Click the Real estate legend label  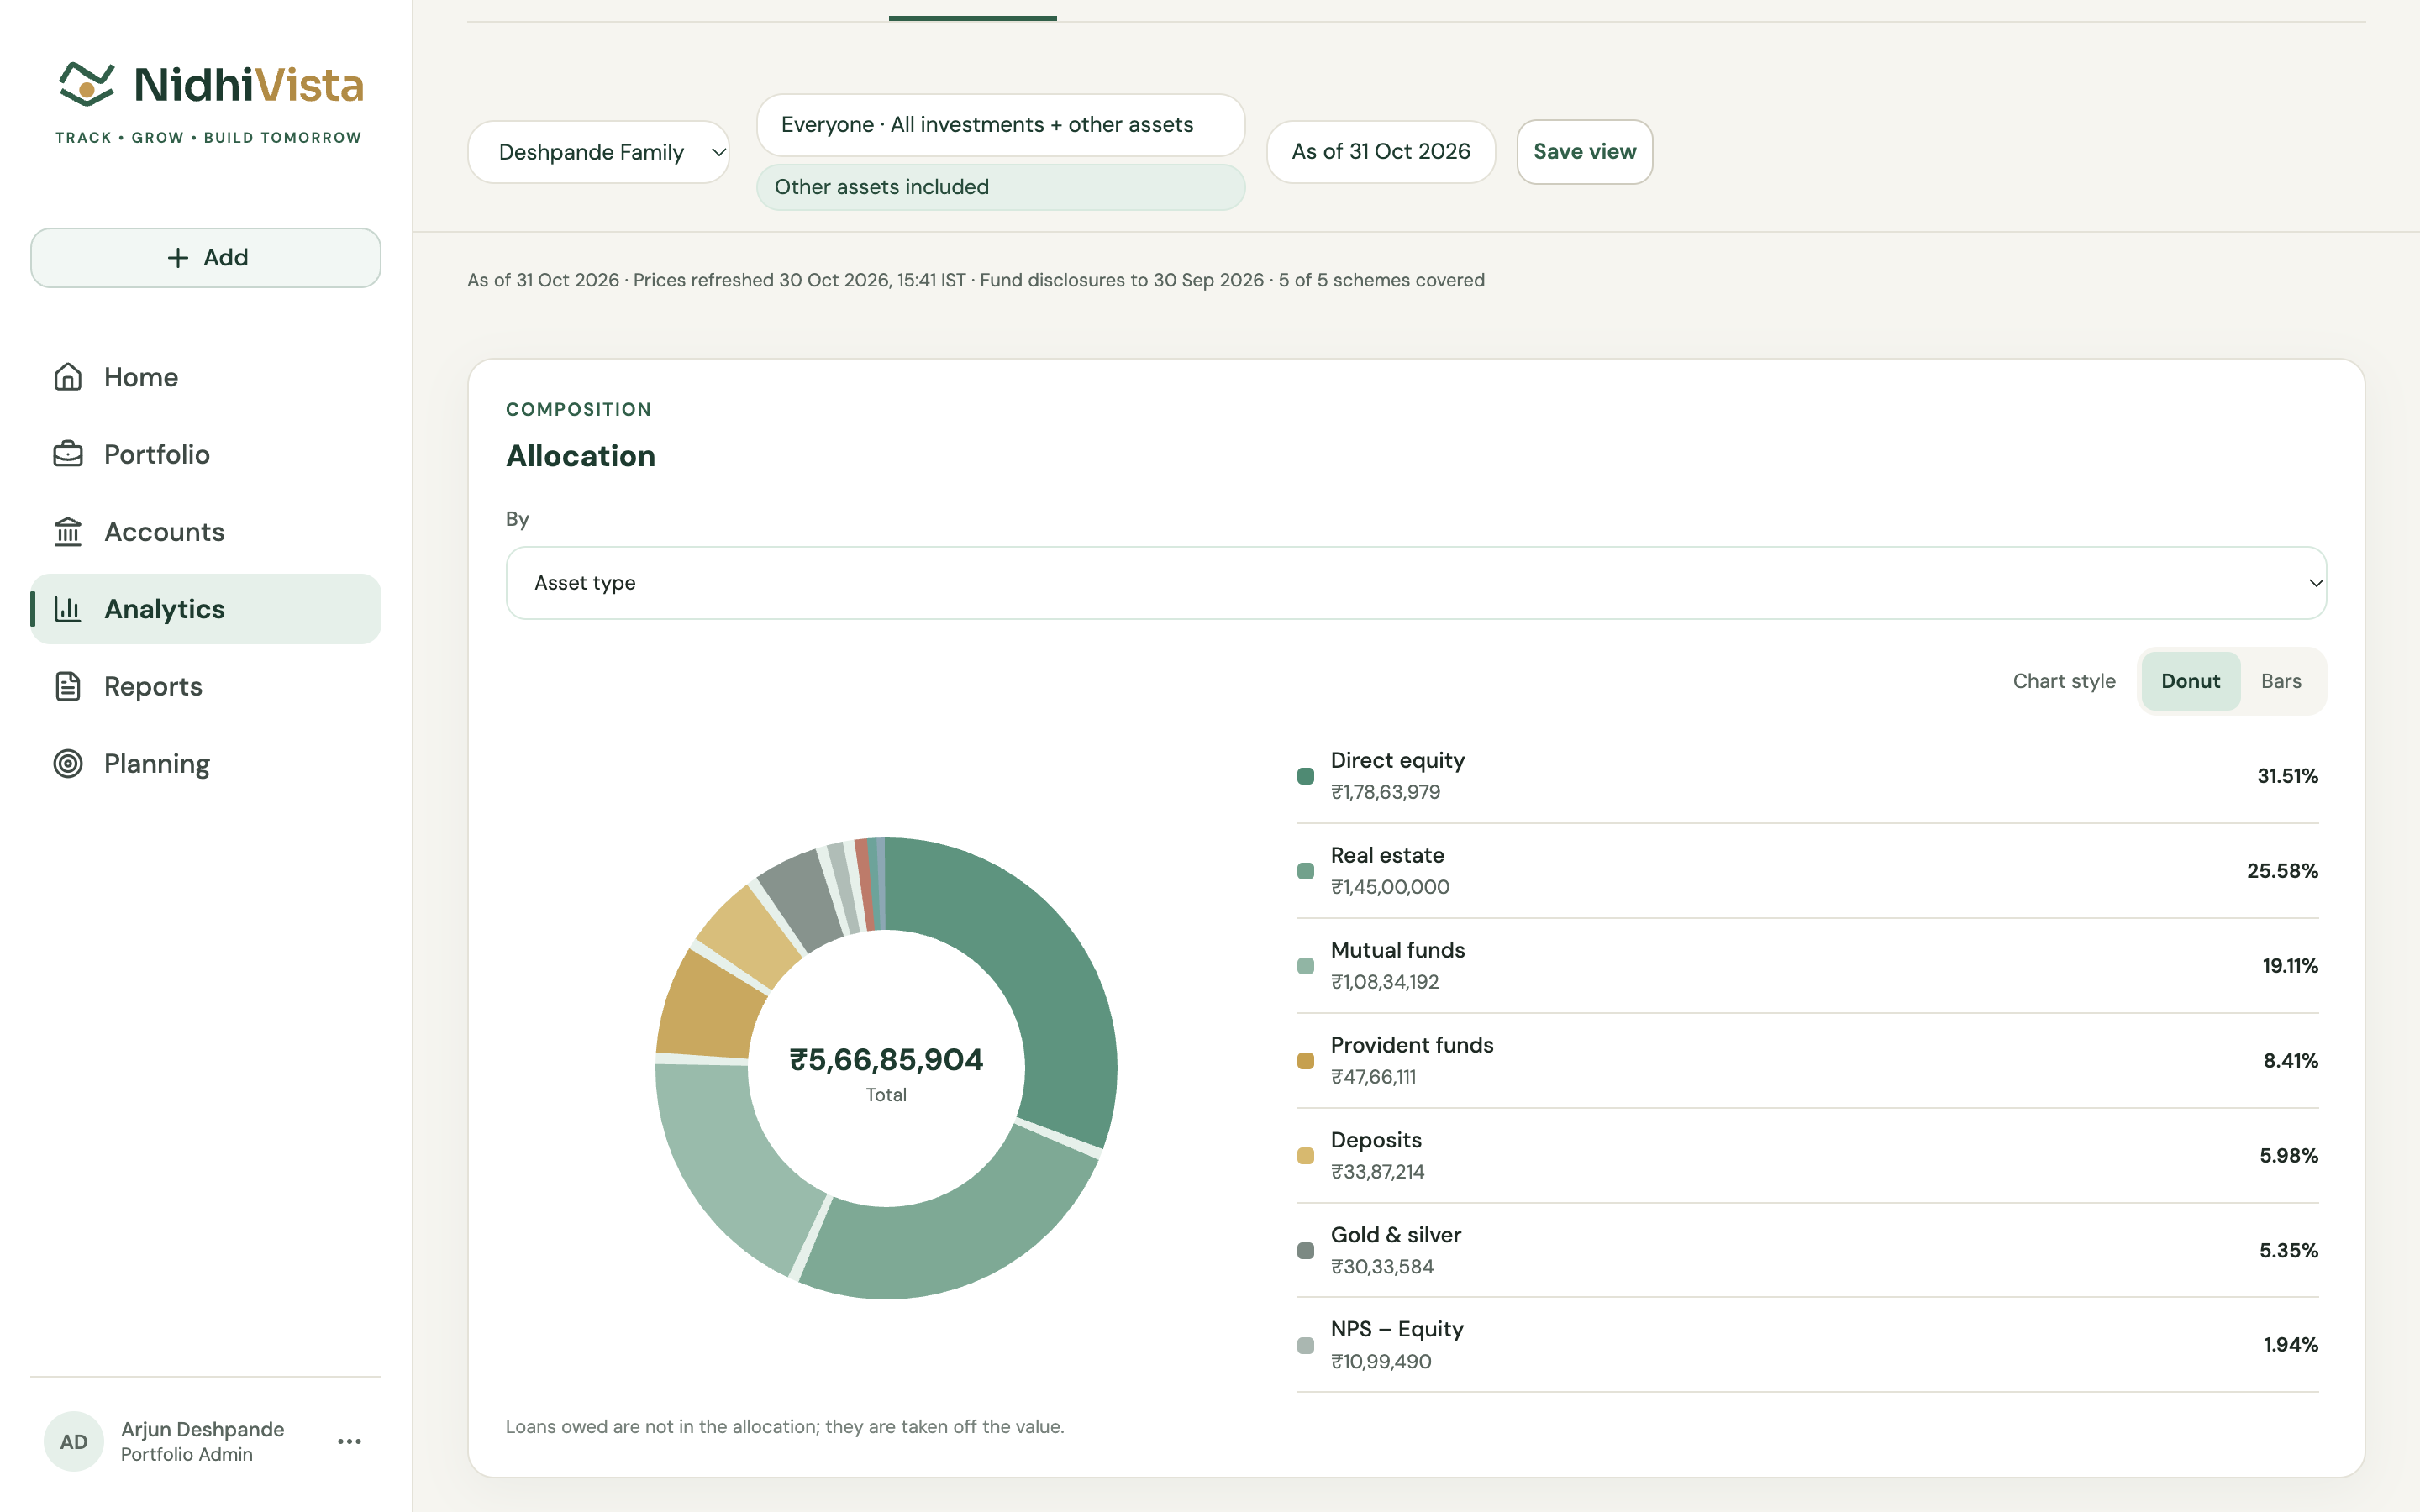coord(1387,855)
